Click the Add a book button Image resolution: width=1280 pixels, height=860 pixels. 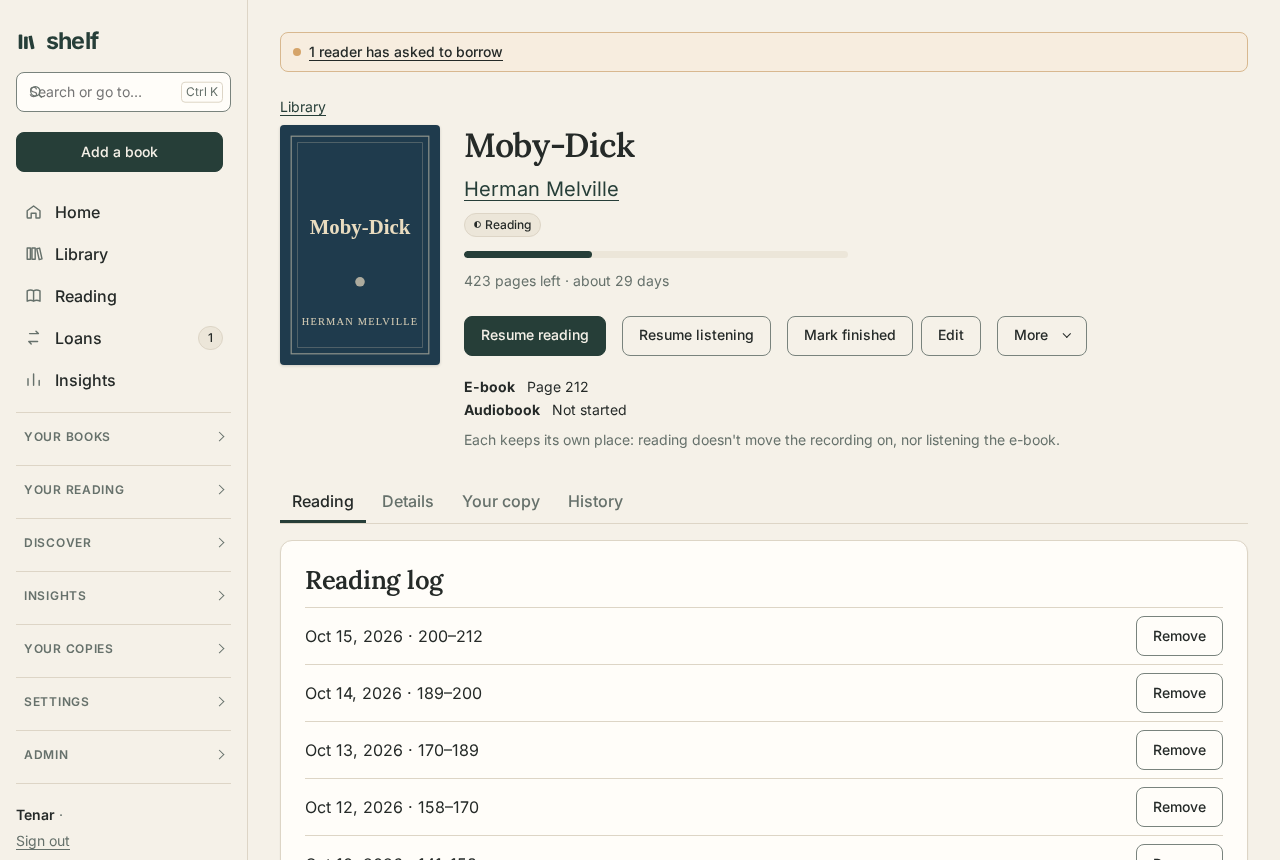[x=120, y=152]
